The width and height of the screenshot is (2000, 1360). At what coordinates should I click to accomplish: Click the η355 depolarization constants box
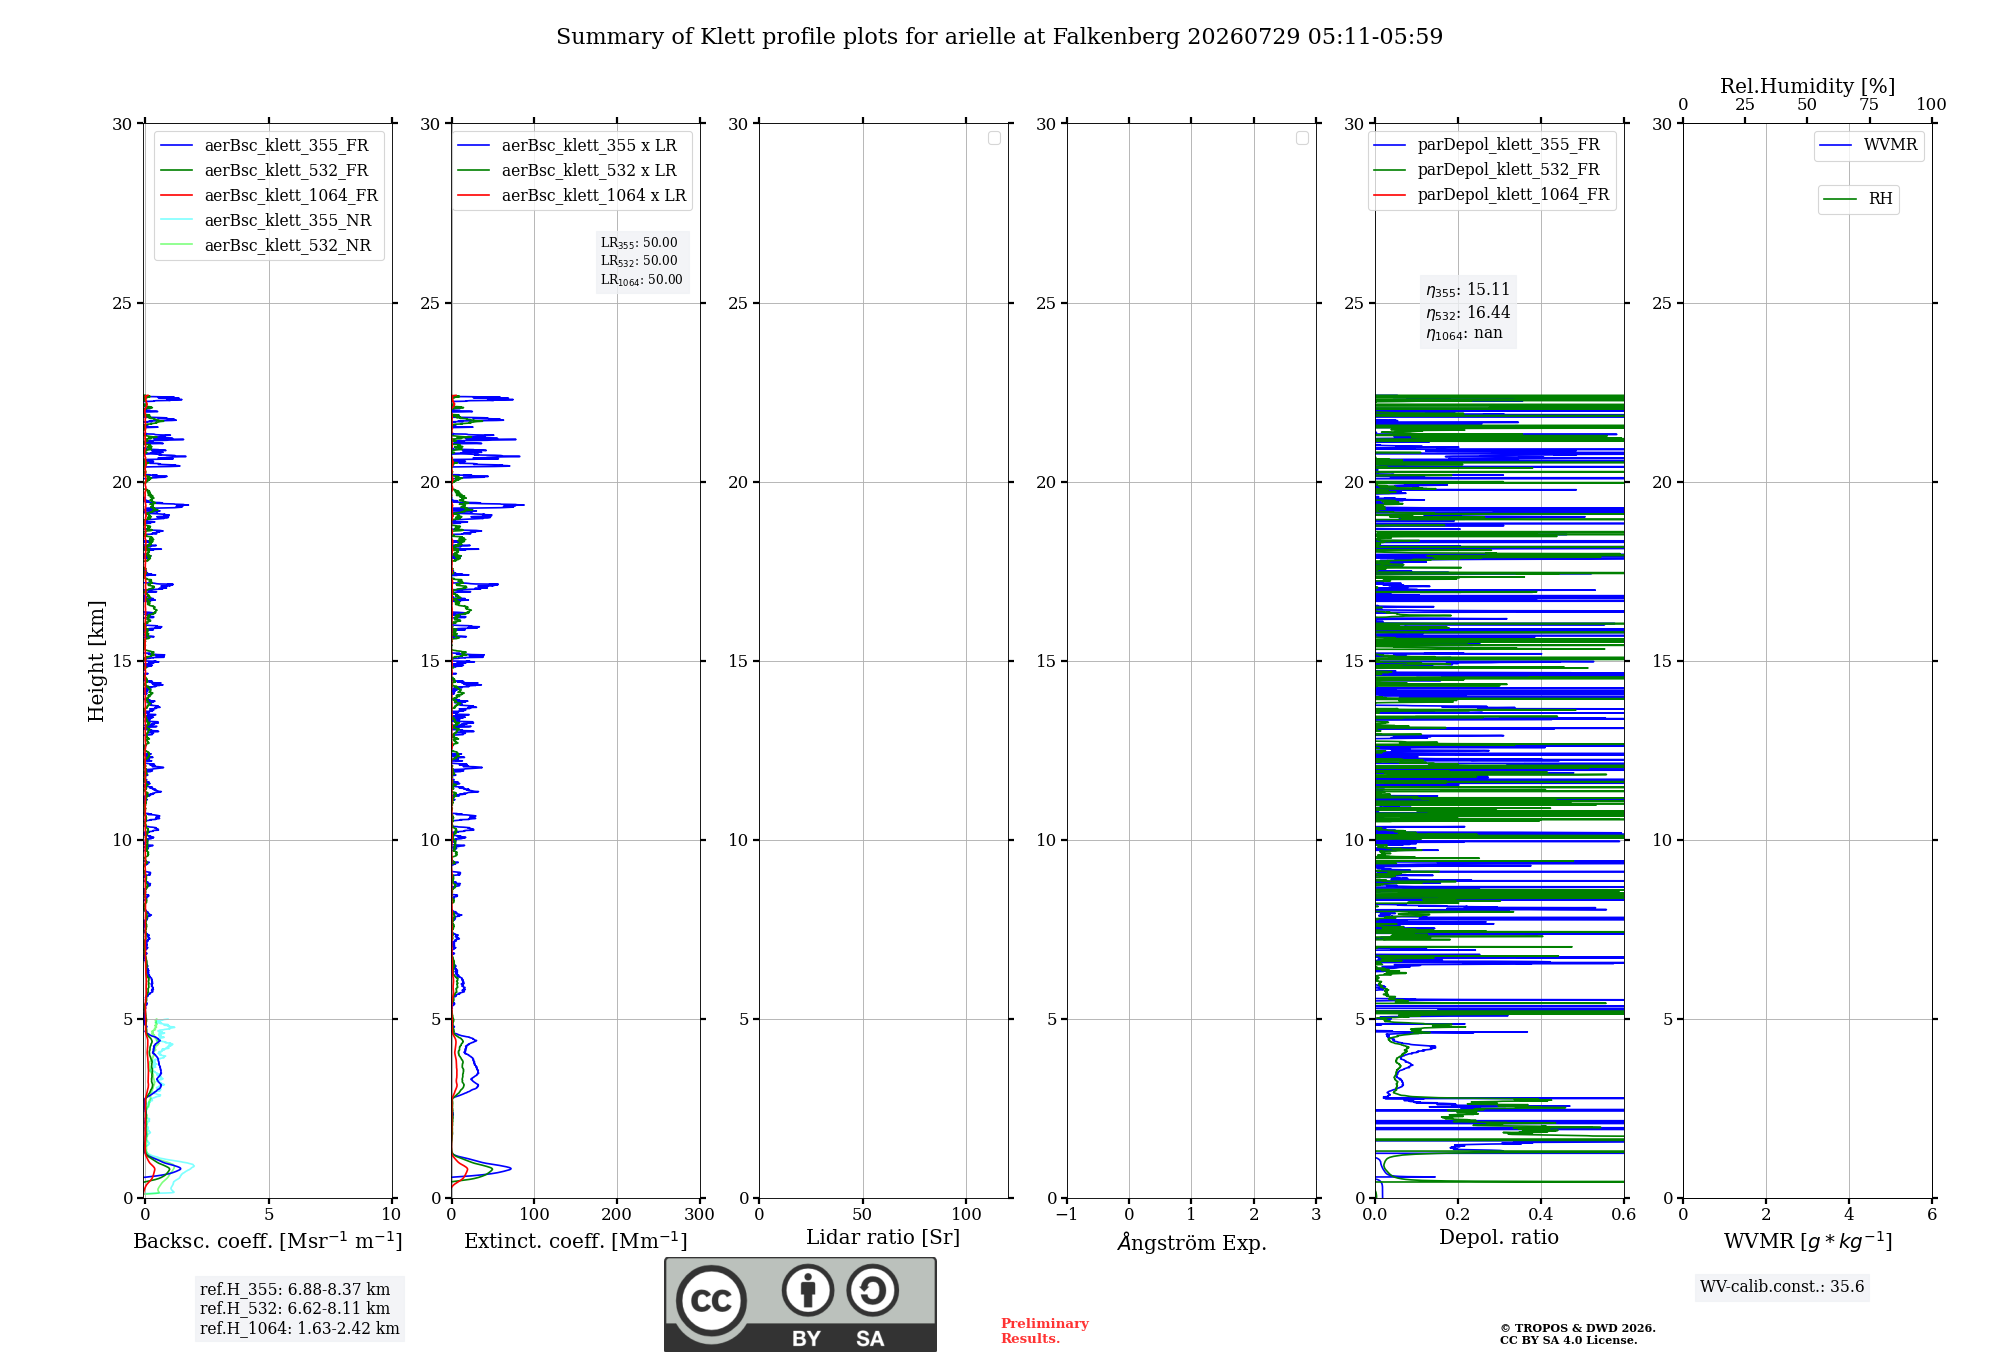pos(1468,312)
